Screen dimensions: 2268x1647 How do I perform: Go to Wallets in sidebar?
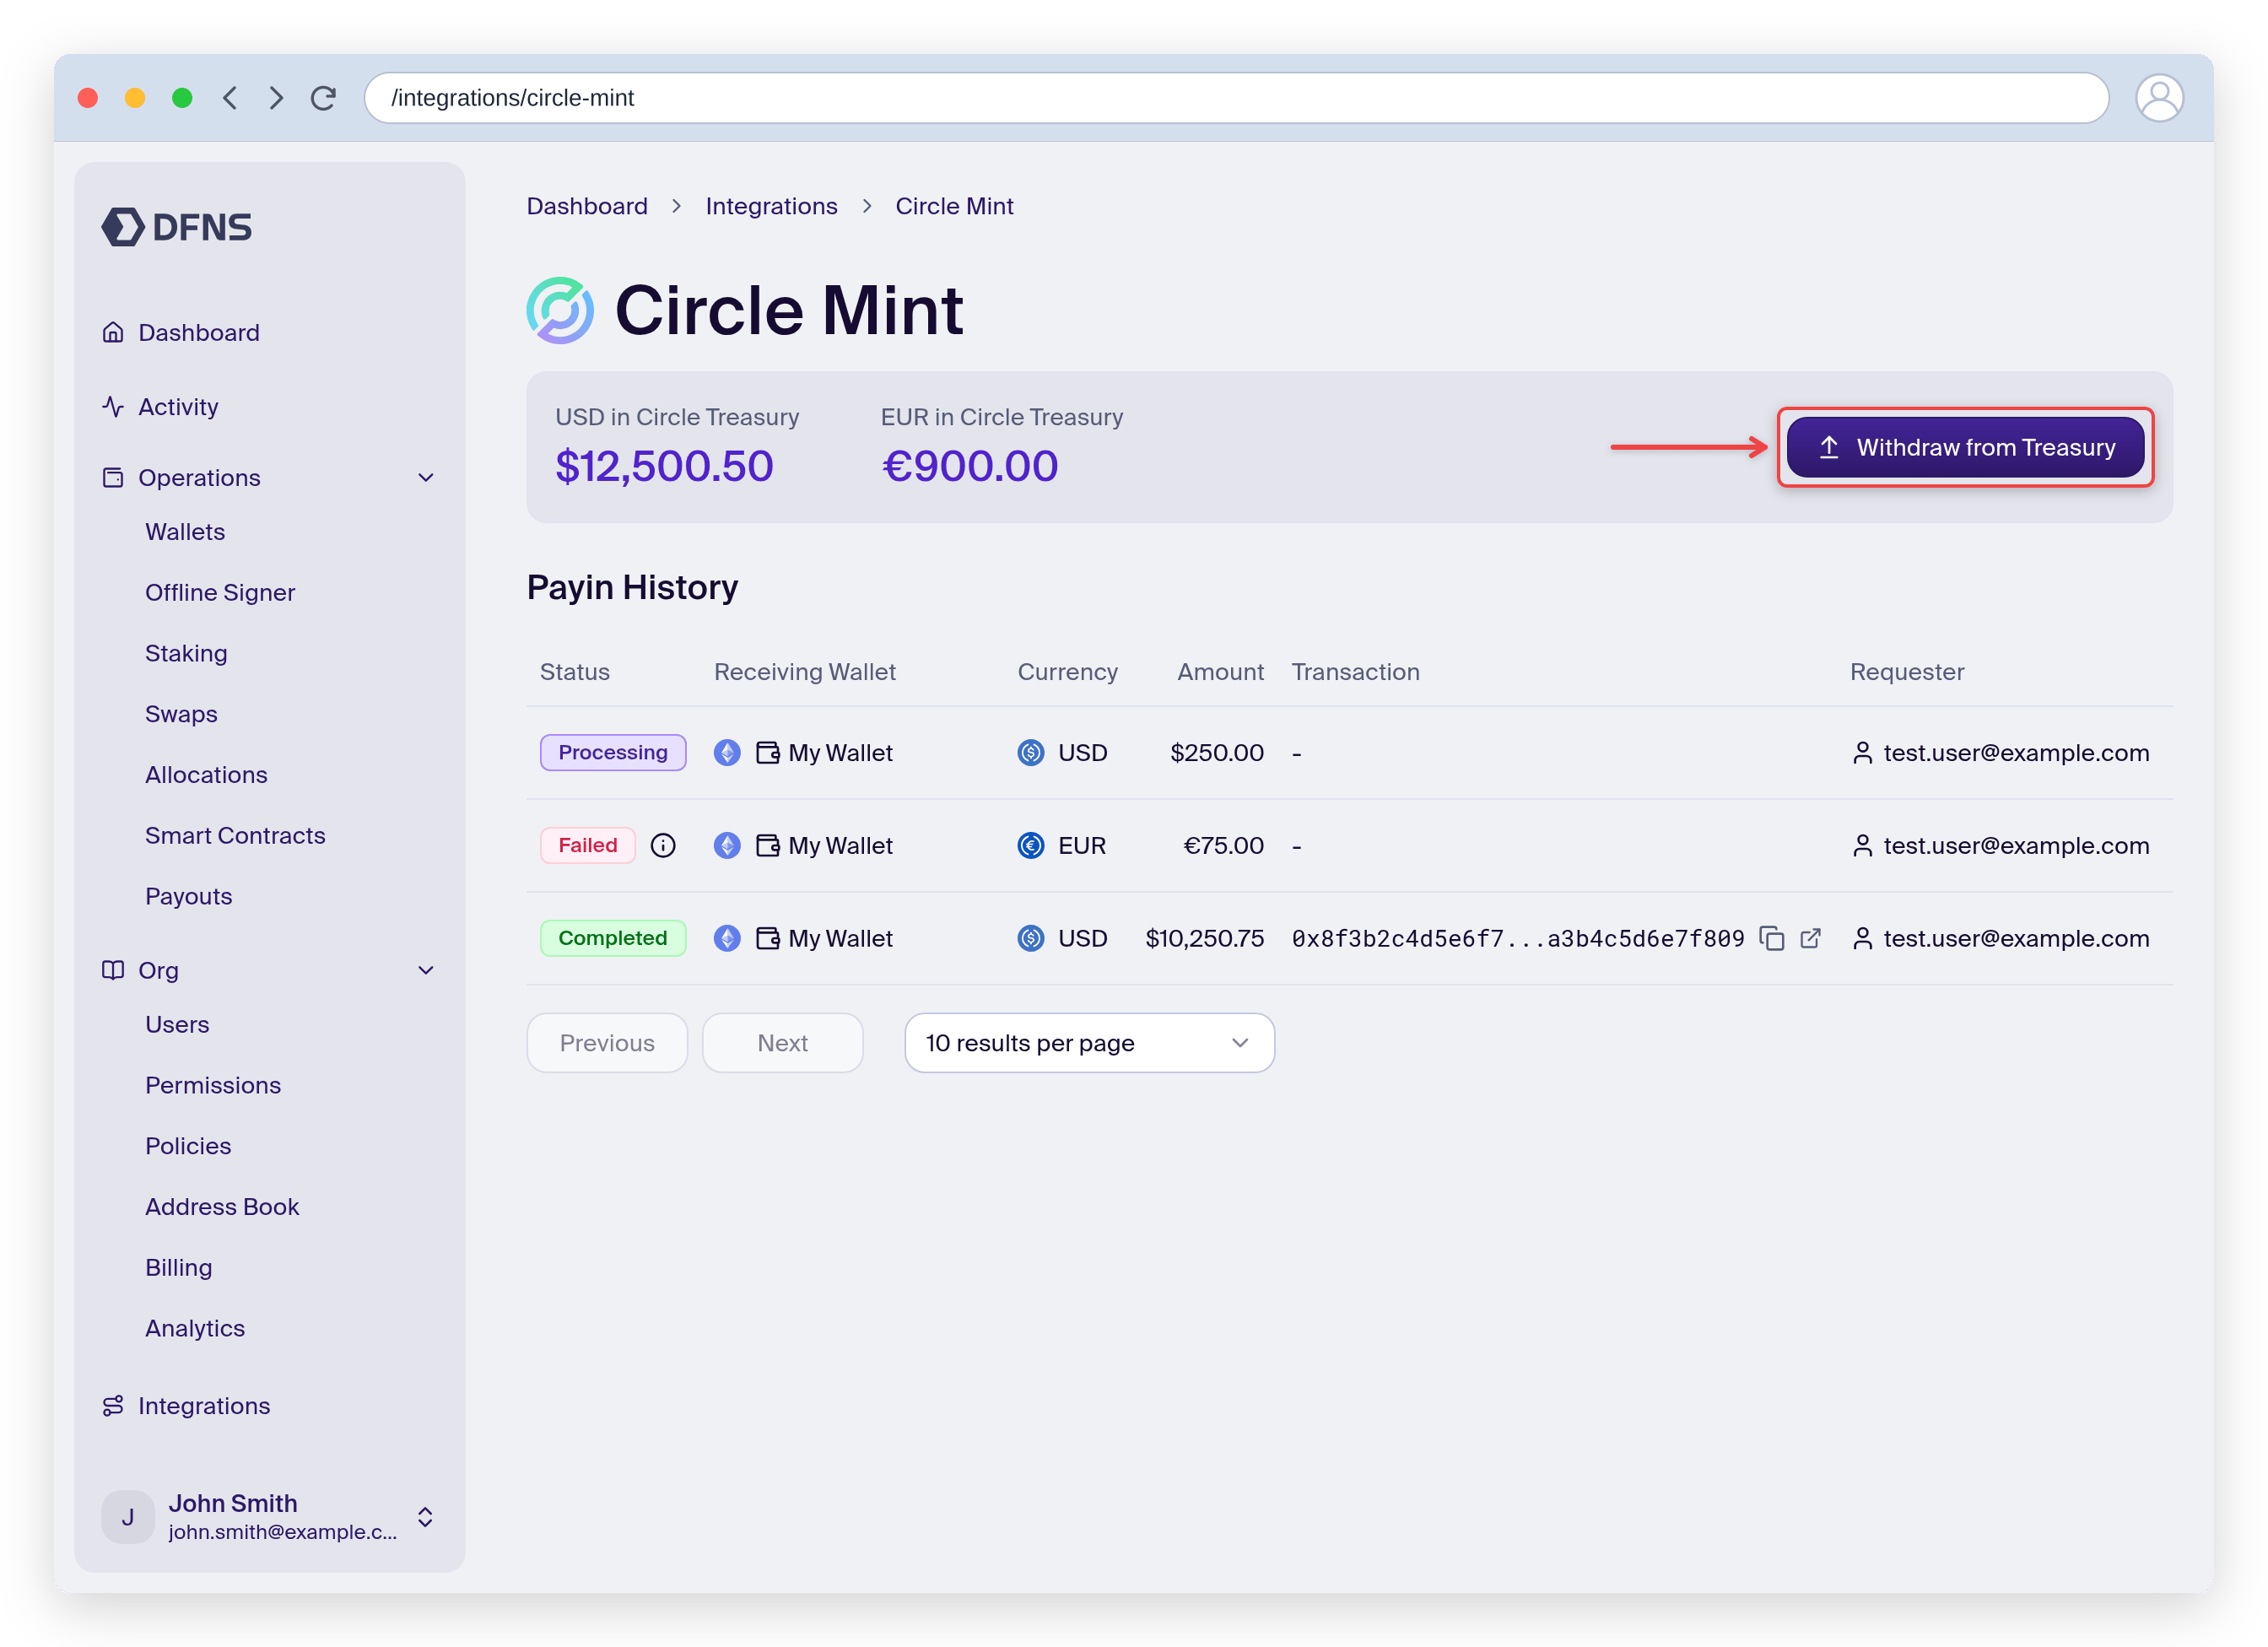185,532
